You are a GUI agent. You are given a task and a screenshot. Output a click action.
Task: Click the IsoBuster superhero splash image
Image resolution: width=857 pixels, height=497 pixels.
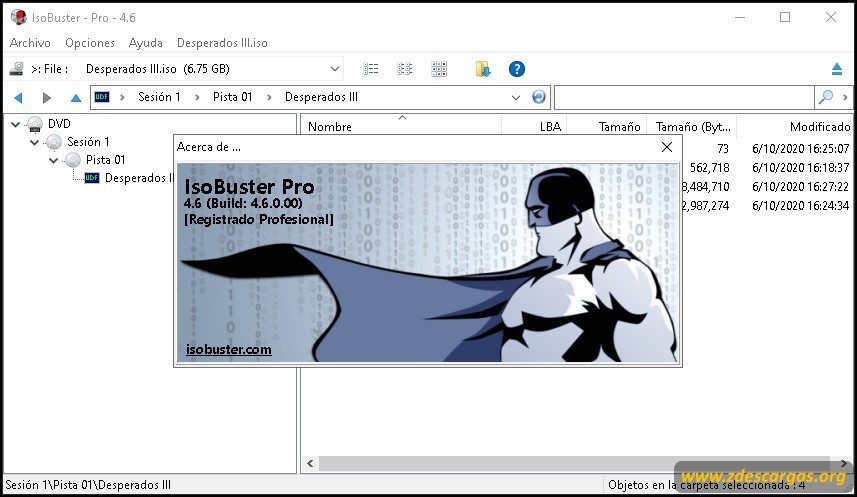(x=428, y=263)
